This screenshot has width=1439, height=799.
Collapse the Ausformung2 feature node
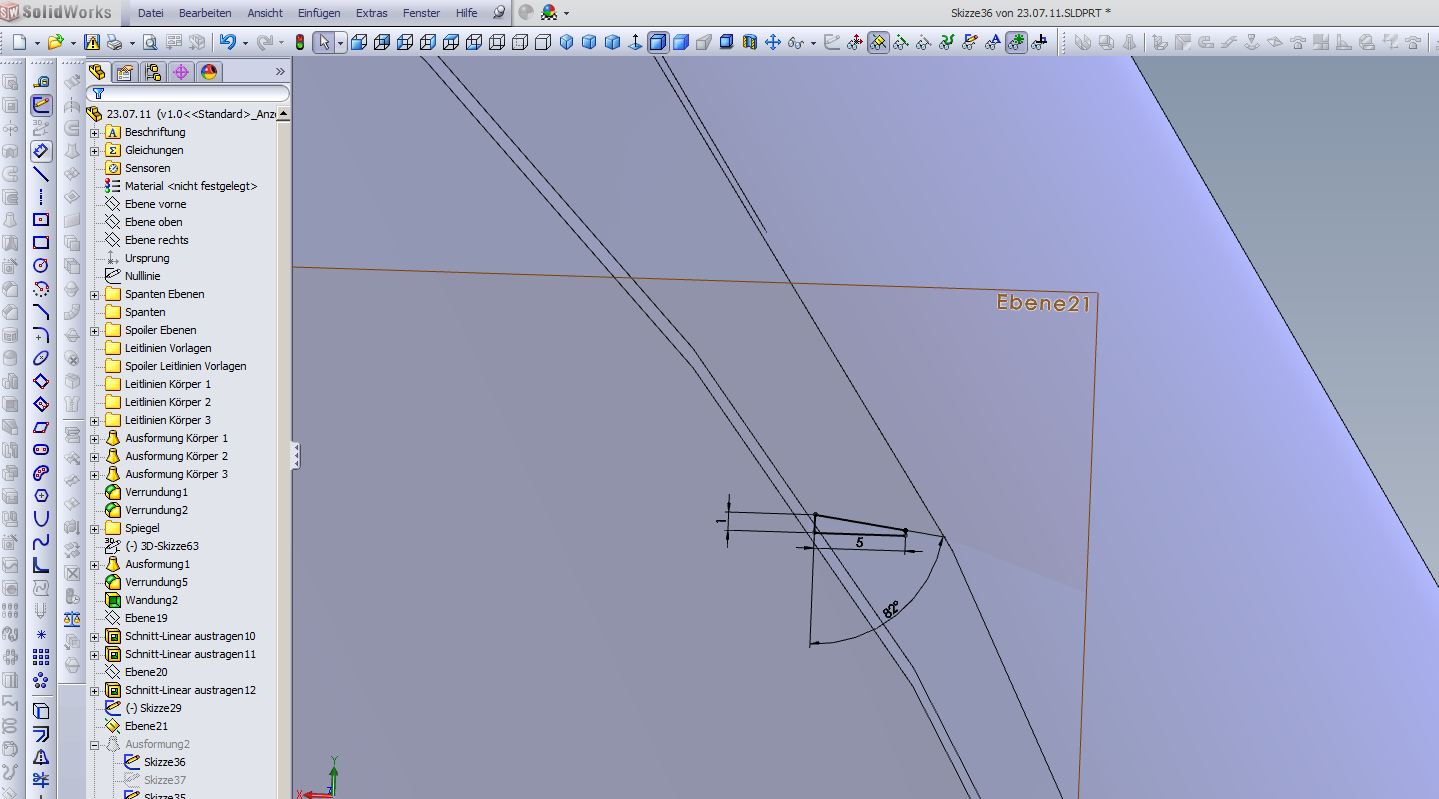point(95,745)
